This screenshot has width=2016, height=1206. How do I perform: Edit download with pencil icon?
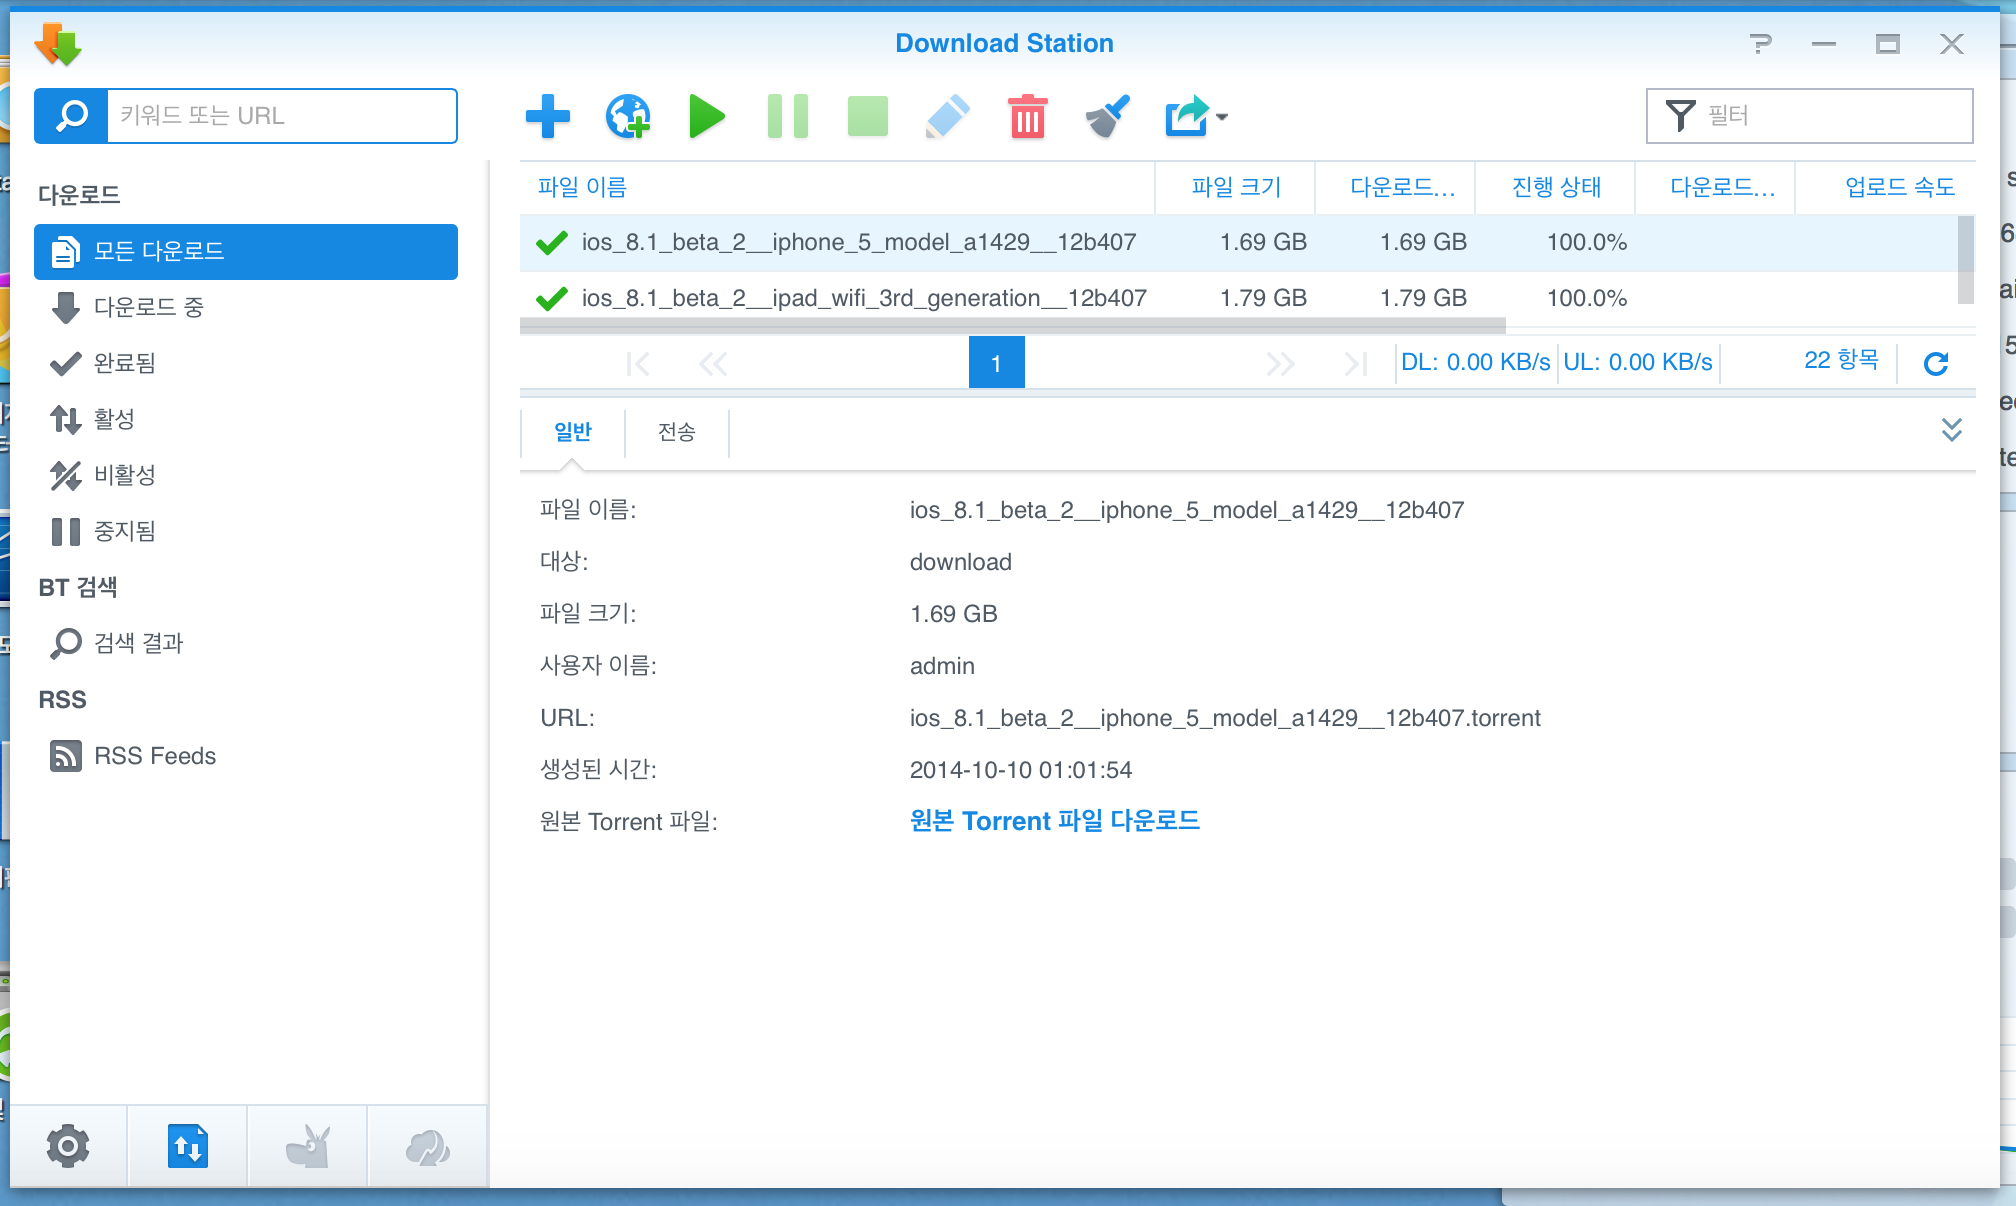(x=947, y=116)
